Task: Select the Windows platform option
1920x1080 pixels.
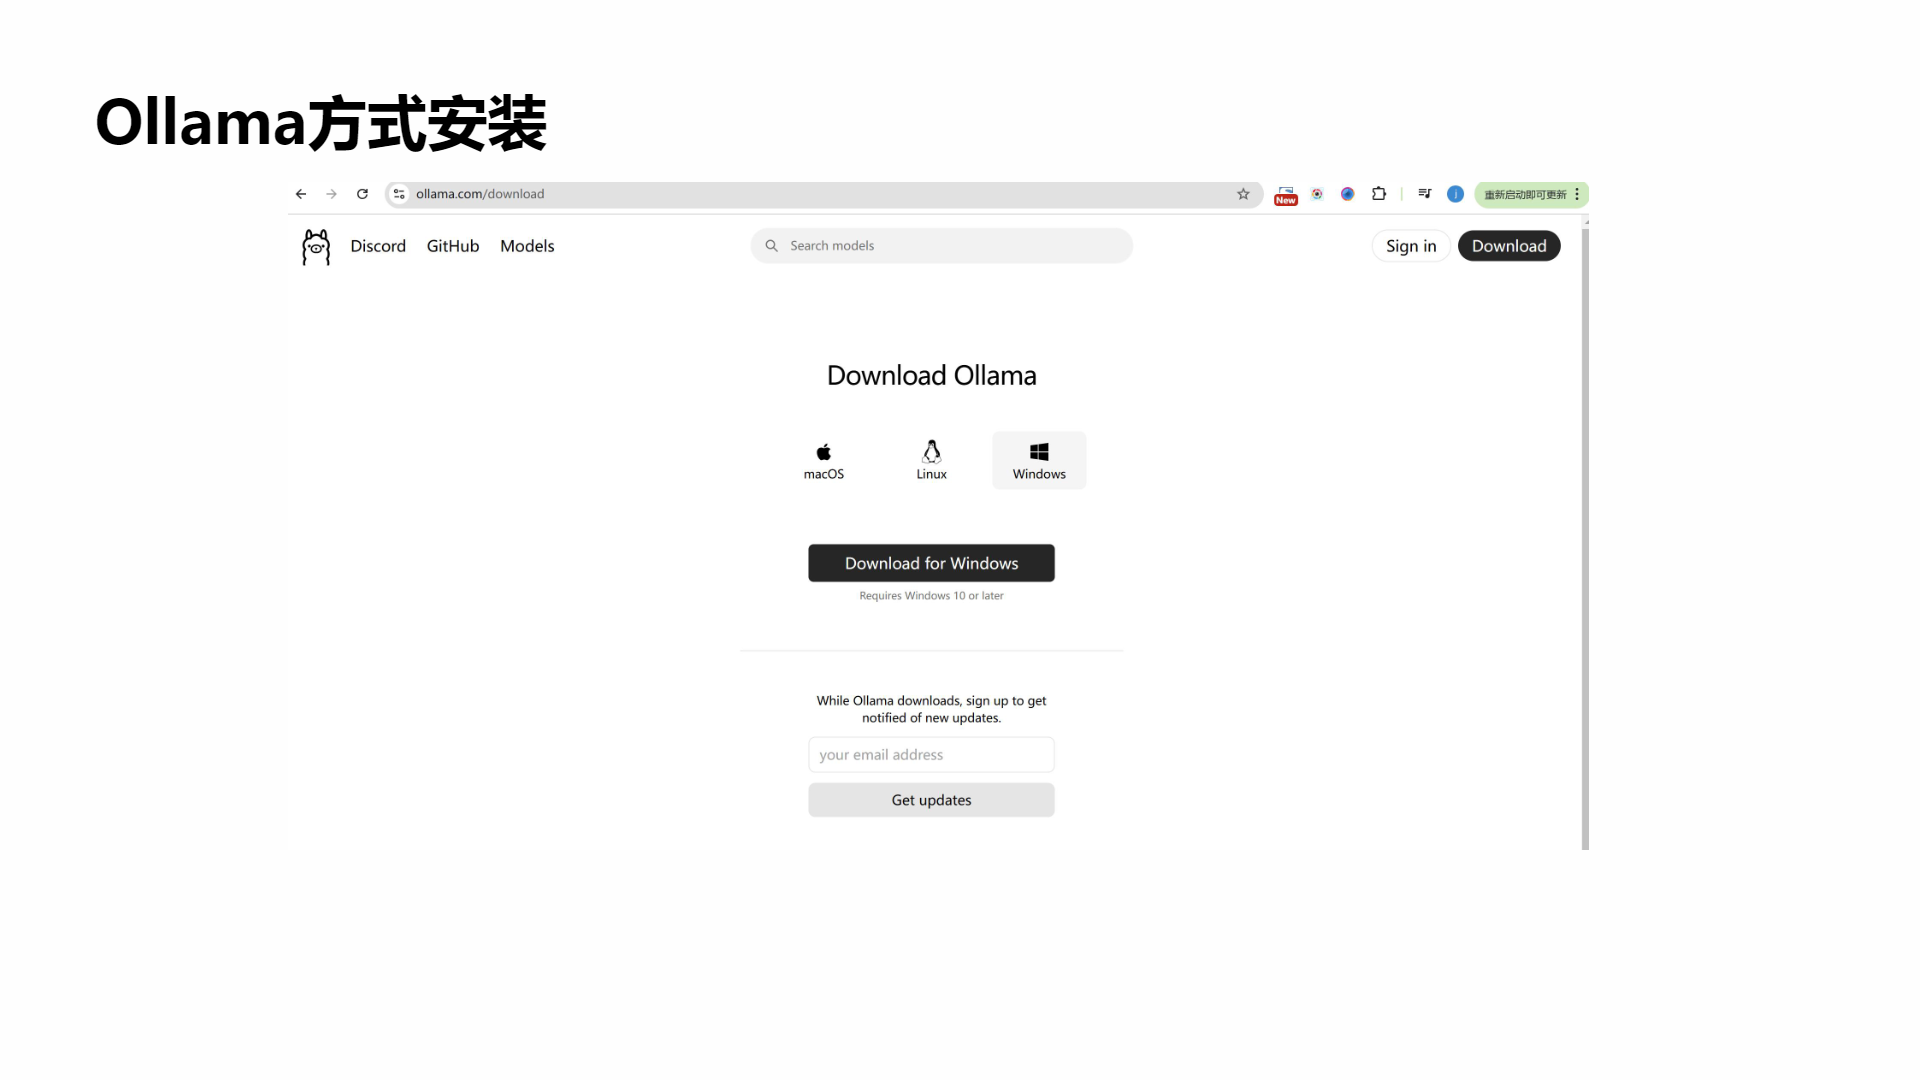Action: click(x=1039, y=461)
